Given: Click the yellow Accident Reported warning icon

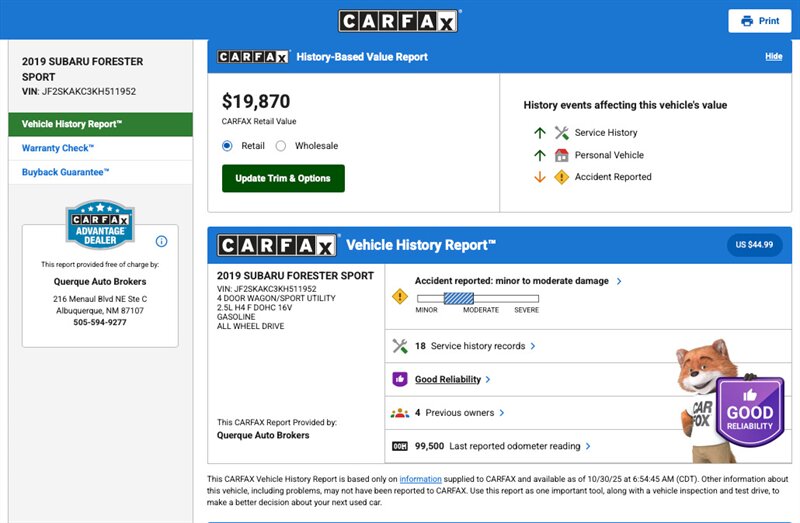Looking at the screenshot, I should (561, 177).
